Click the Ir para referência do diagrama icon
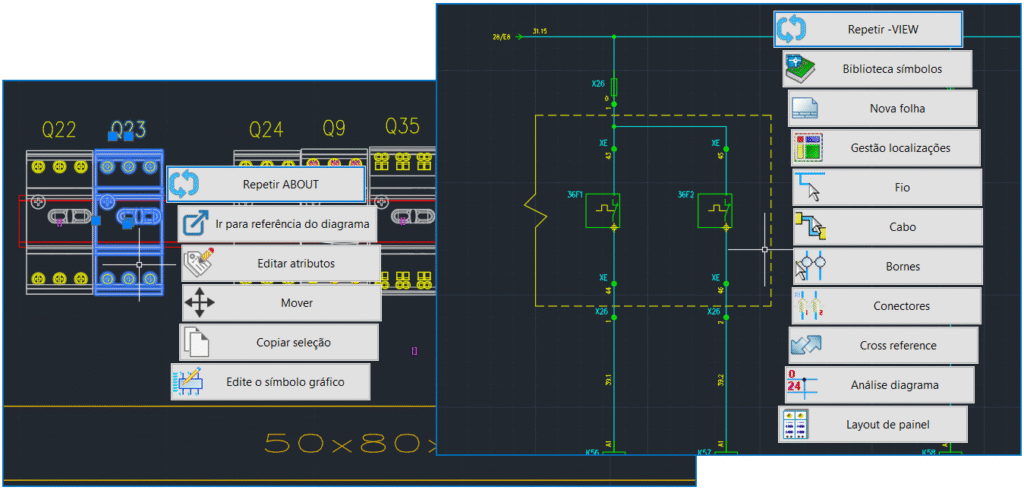This screenshot has width=1024, height=490. coord(197,224)
